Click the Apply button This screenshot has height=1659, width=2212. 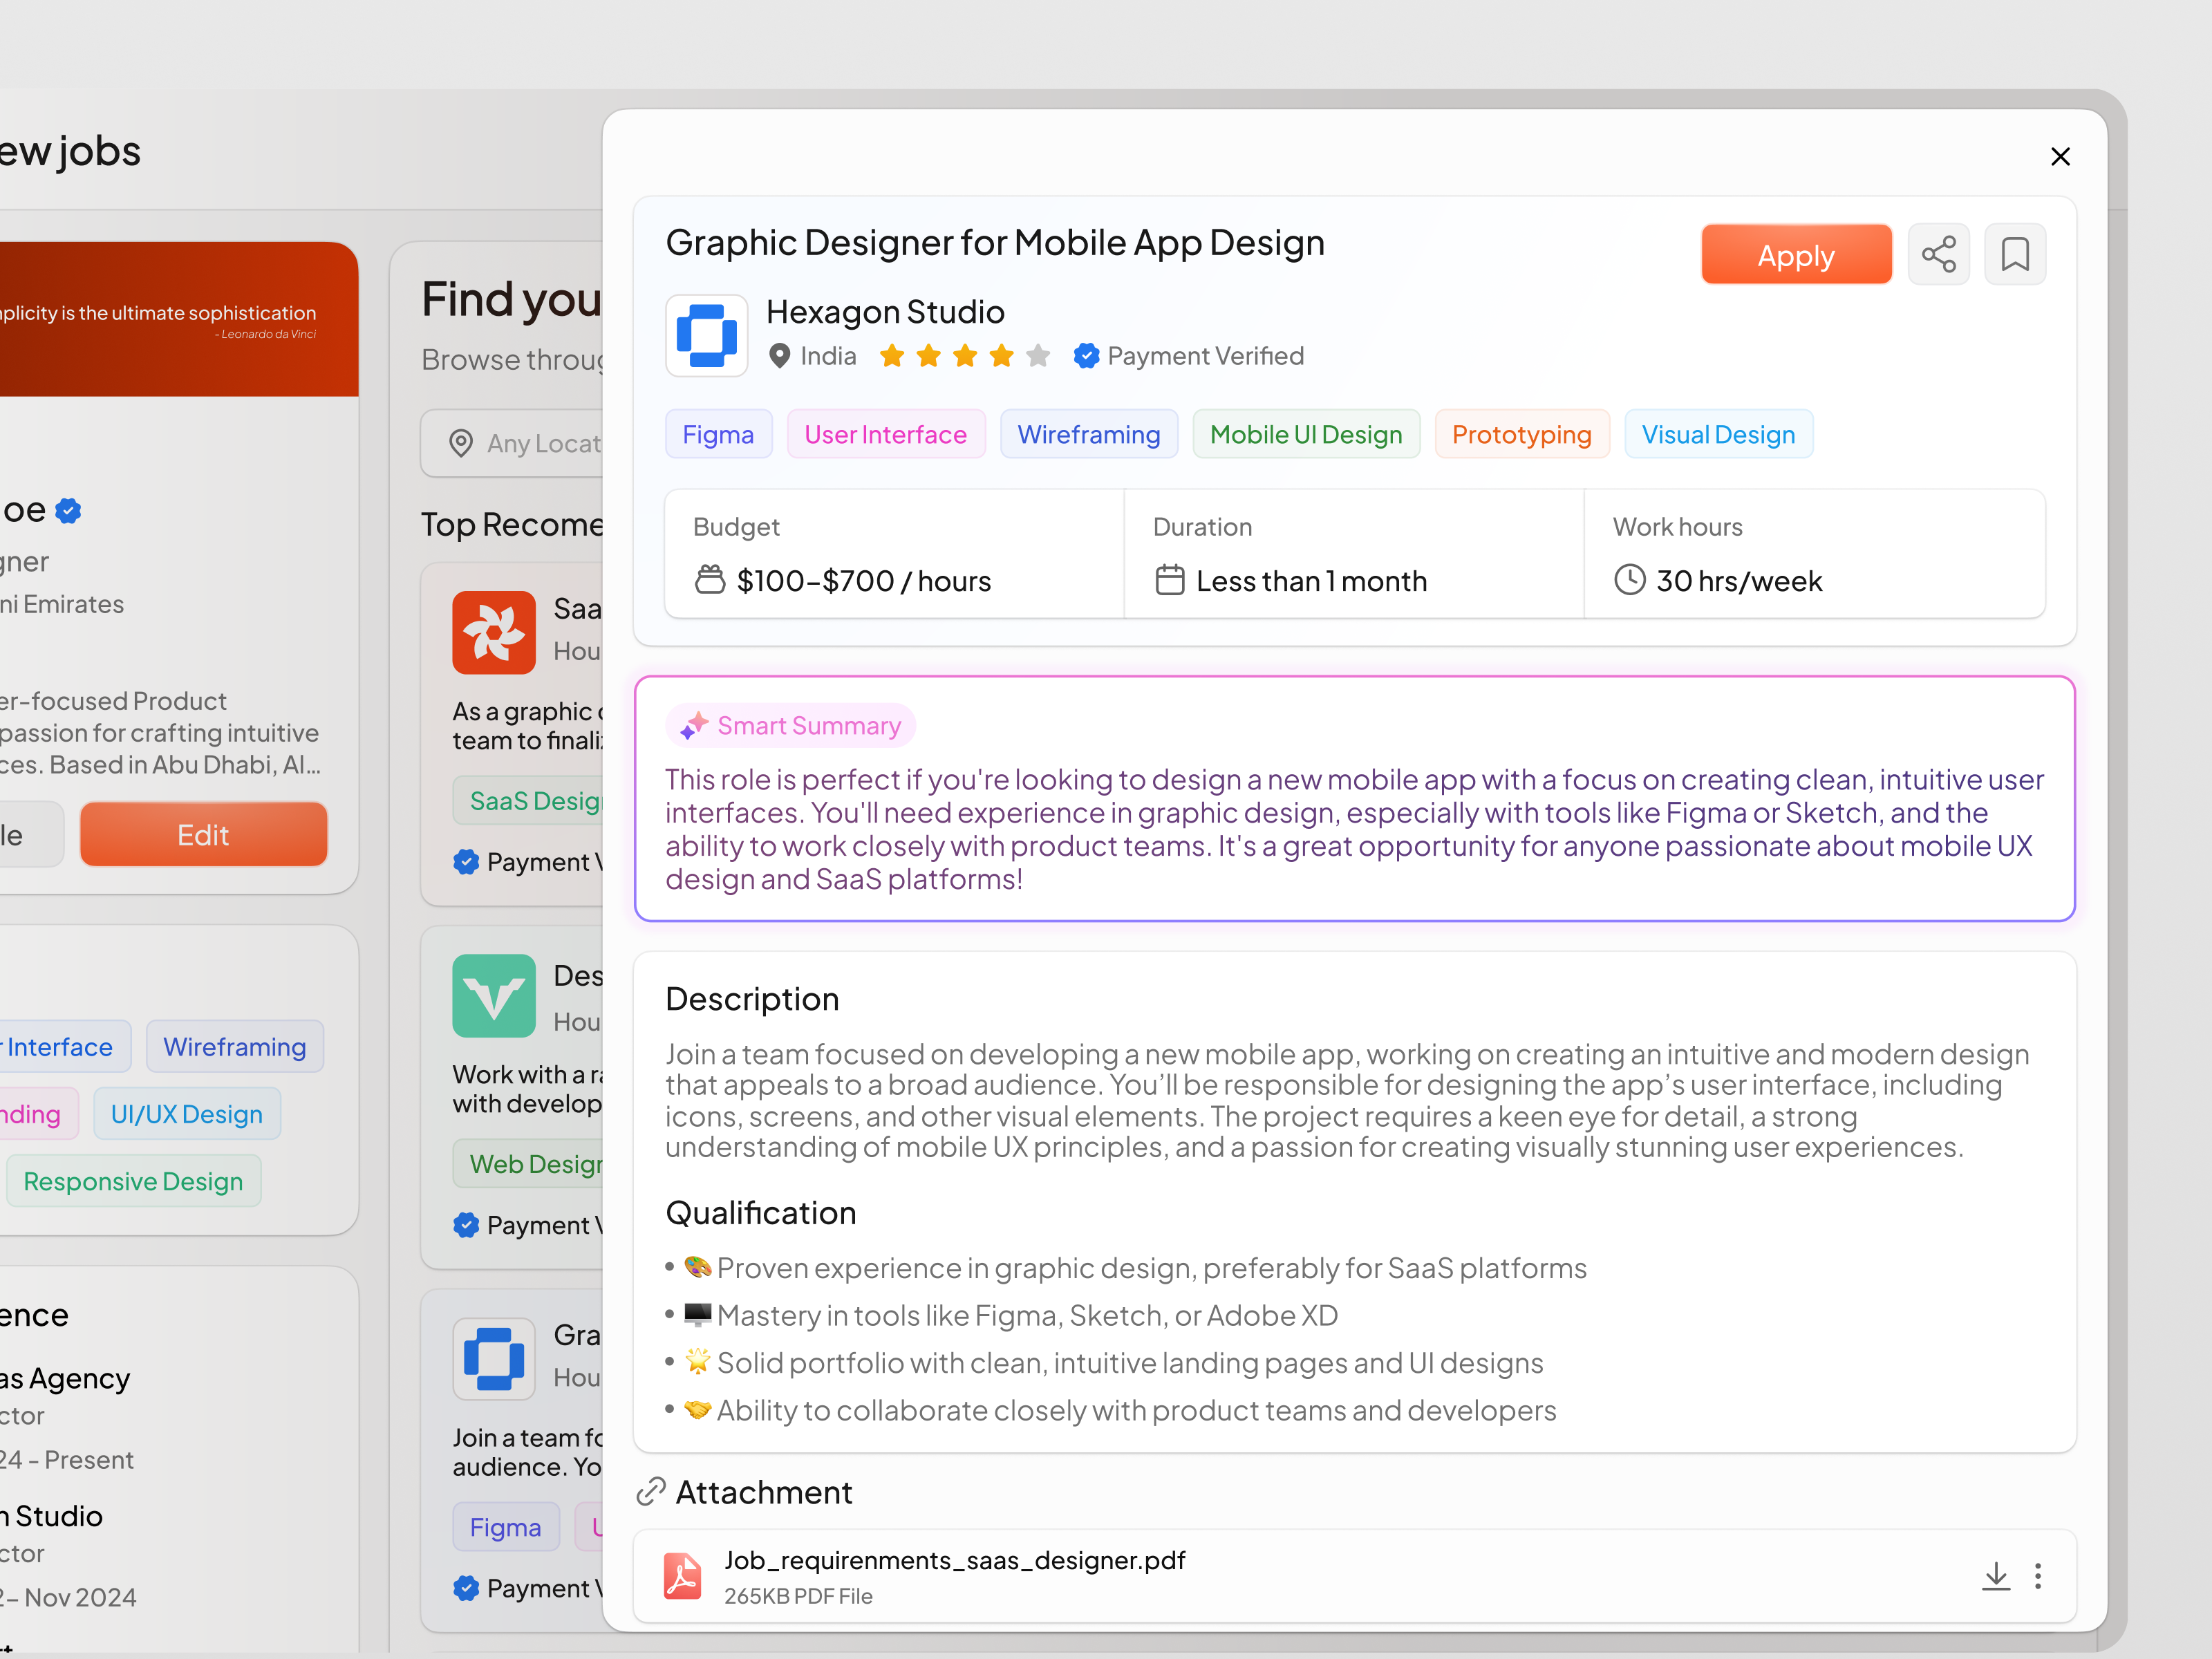click(x=1796, y=254)
